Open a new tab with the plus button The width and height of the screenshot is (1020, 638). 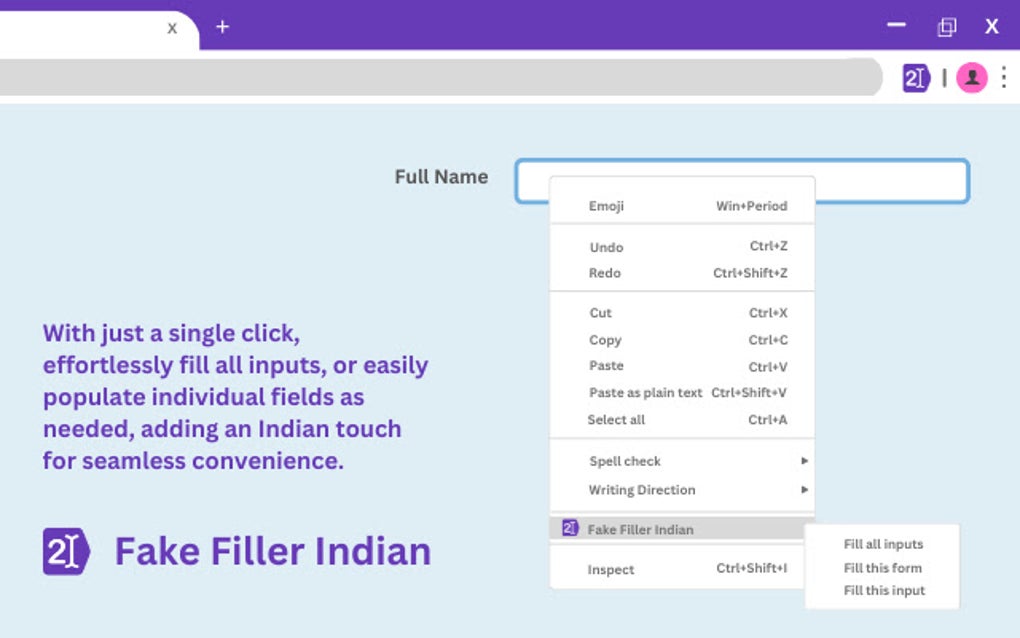pyautogui.click(x=221, y=27)
